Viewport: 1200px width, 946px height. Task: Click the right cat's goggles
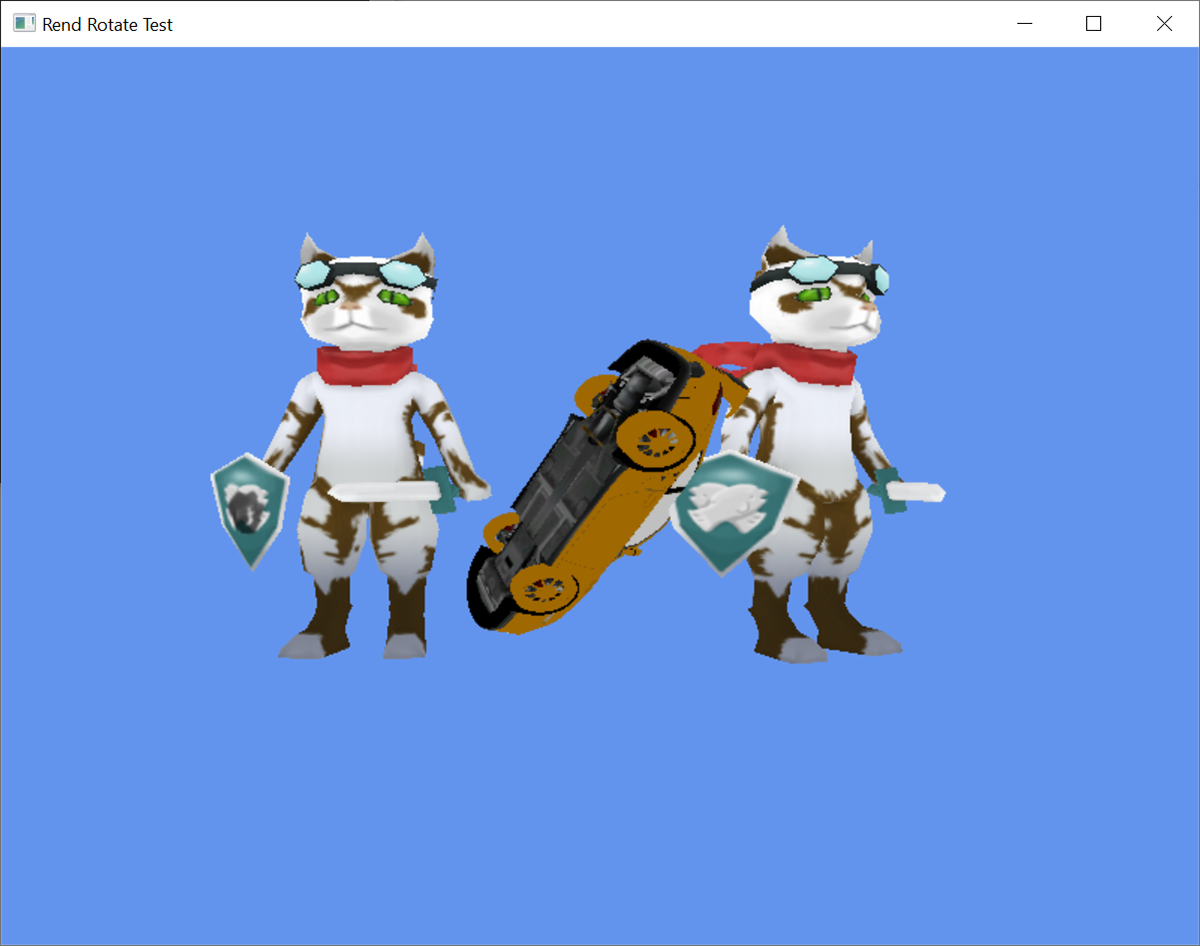coord(822,274)
